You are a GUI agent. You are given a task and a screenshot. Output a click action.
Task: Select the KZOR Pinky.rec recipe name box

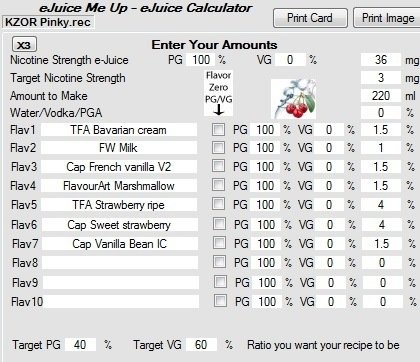tap(48, 22)
